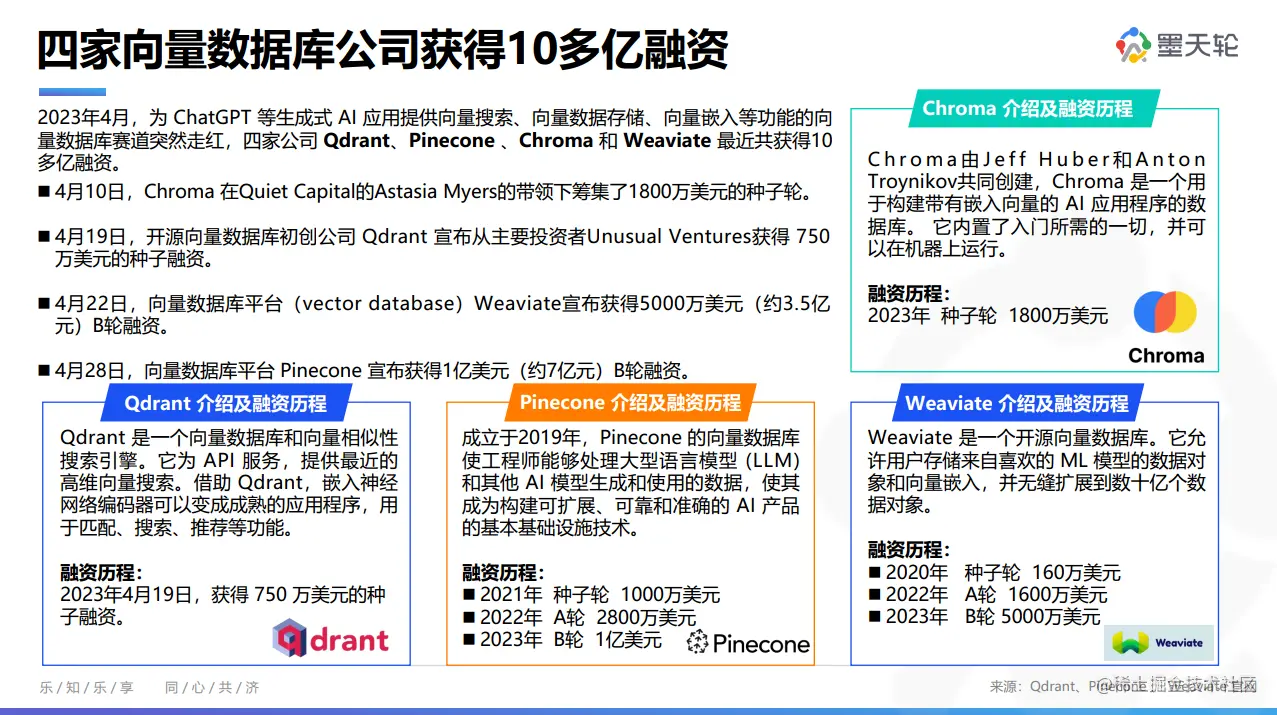The height and width of the screenshot is (715, 1277).
Task: Click the Qdrant description paragraph
Action: (229, 483)
